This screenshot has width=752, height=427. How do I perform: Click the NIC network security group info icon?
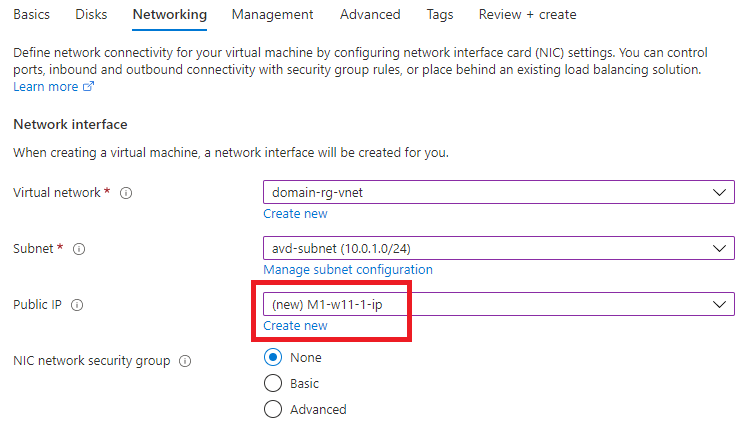[x=185, y=361]
